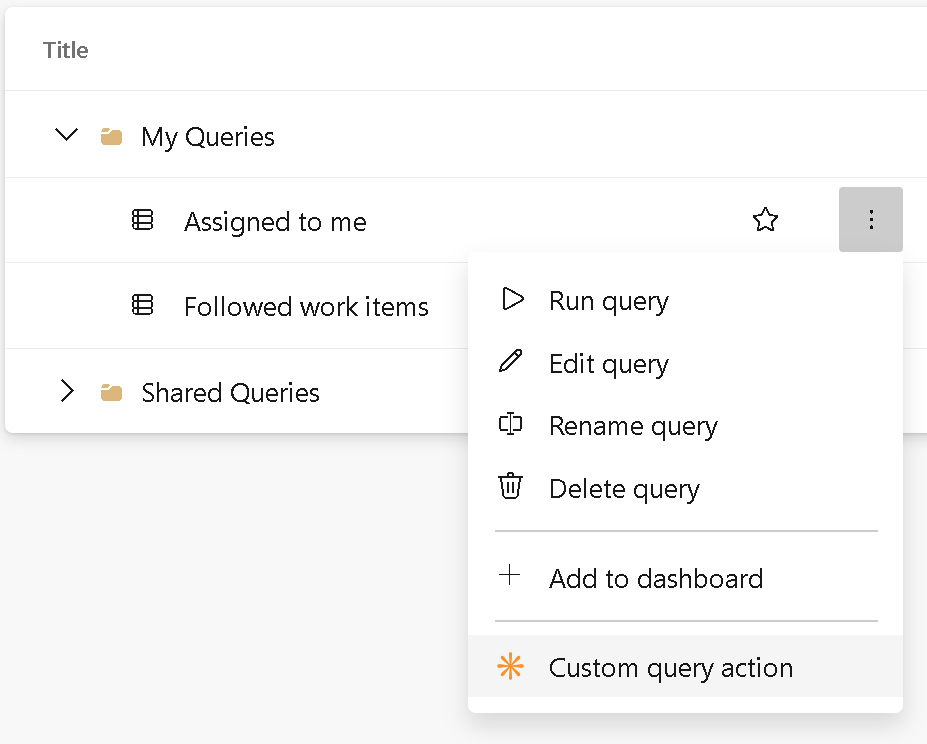
Task: Click the orange asterisk Custom query action icon
Action: pos(511,666)
